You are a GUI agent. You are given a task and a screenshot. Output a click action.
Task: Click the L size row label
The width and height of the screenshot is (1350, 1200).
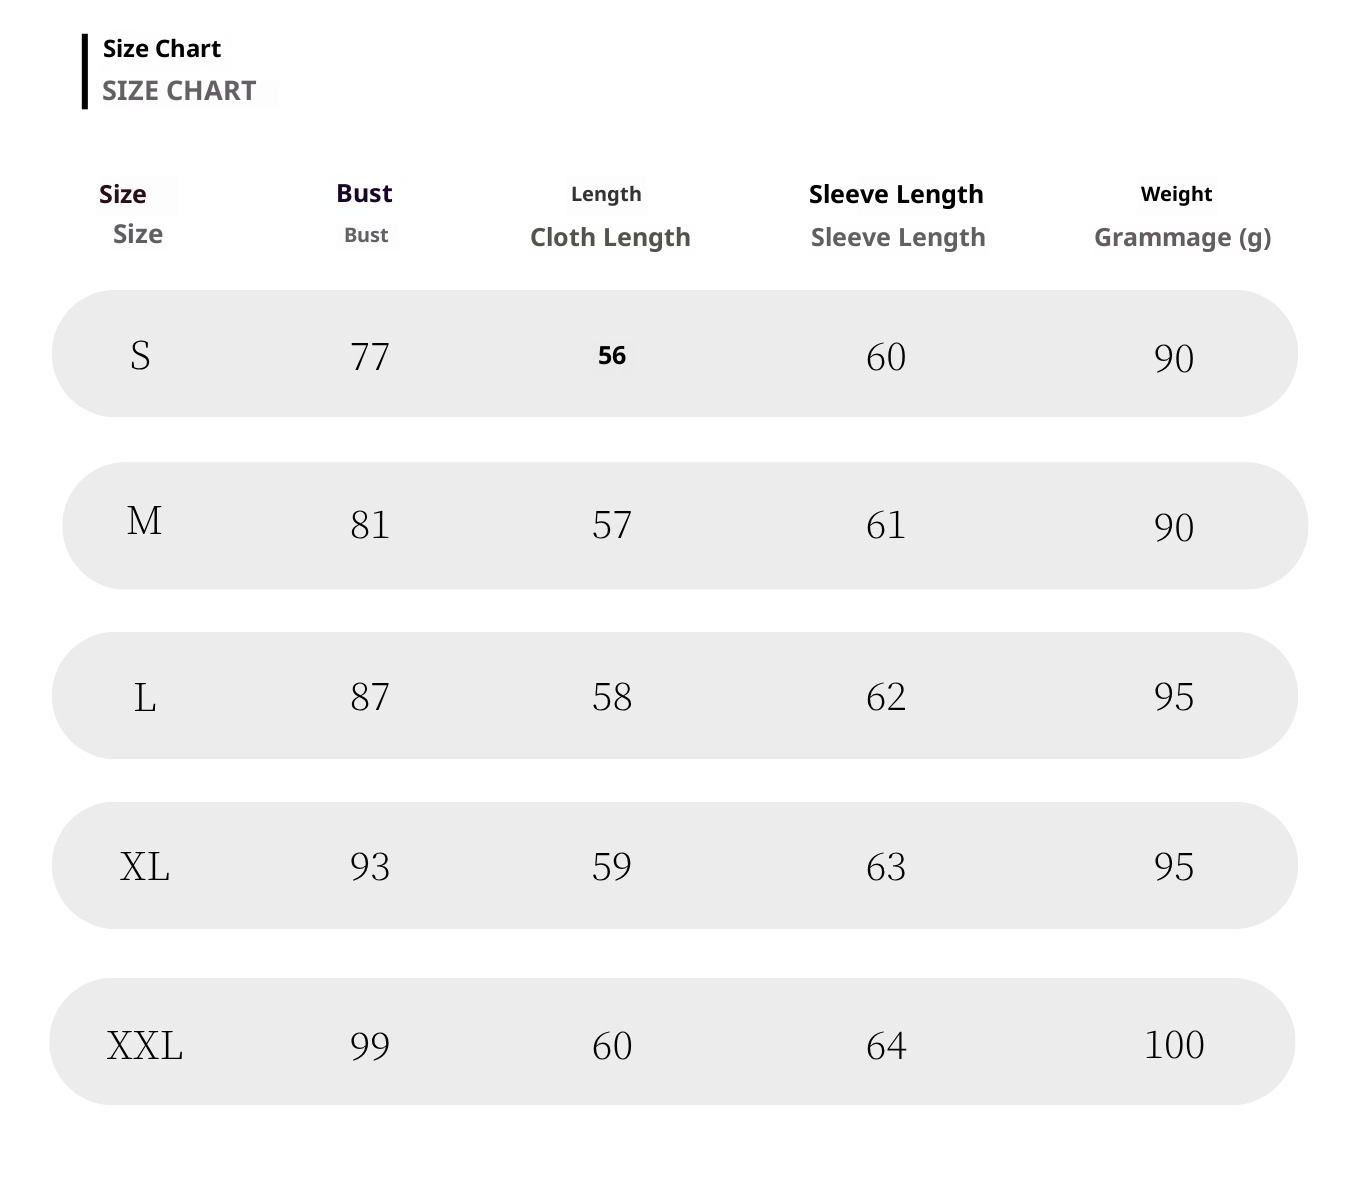pos(145,697)
